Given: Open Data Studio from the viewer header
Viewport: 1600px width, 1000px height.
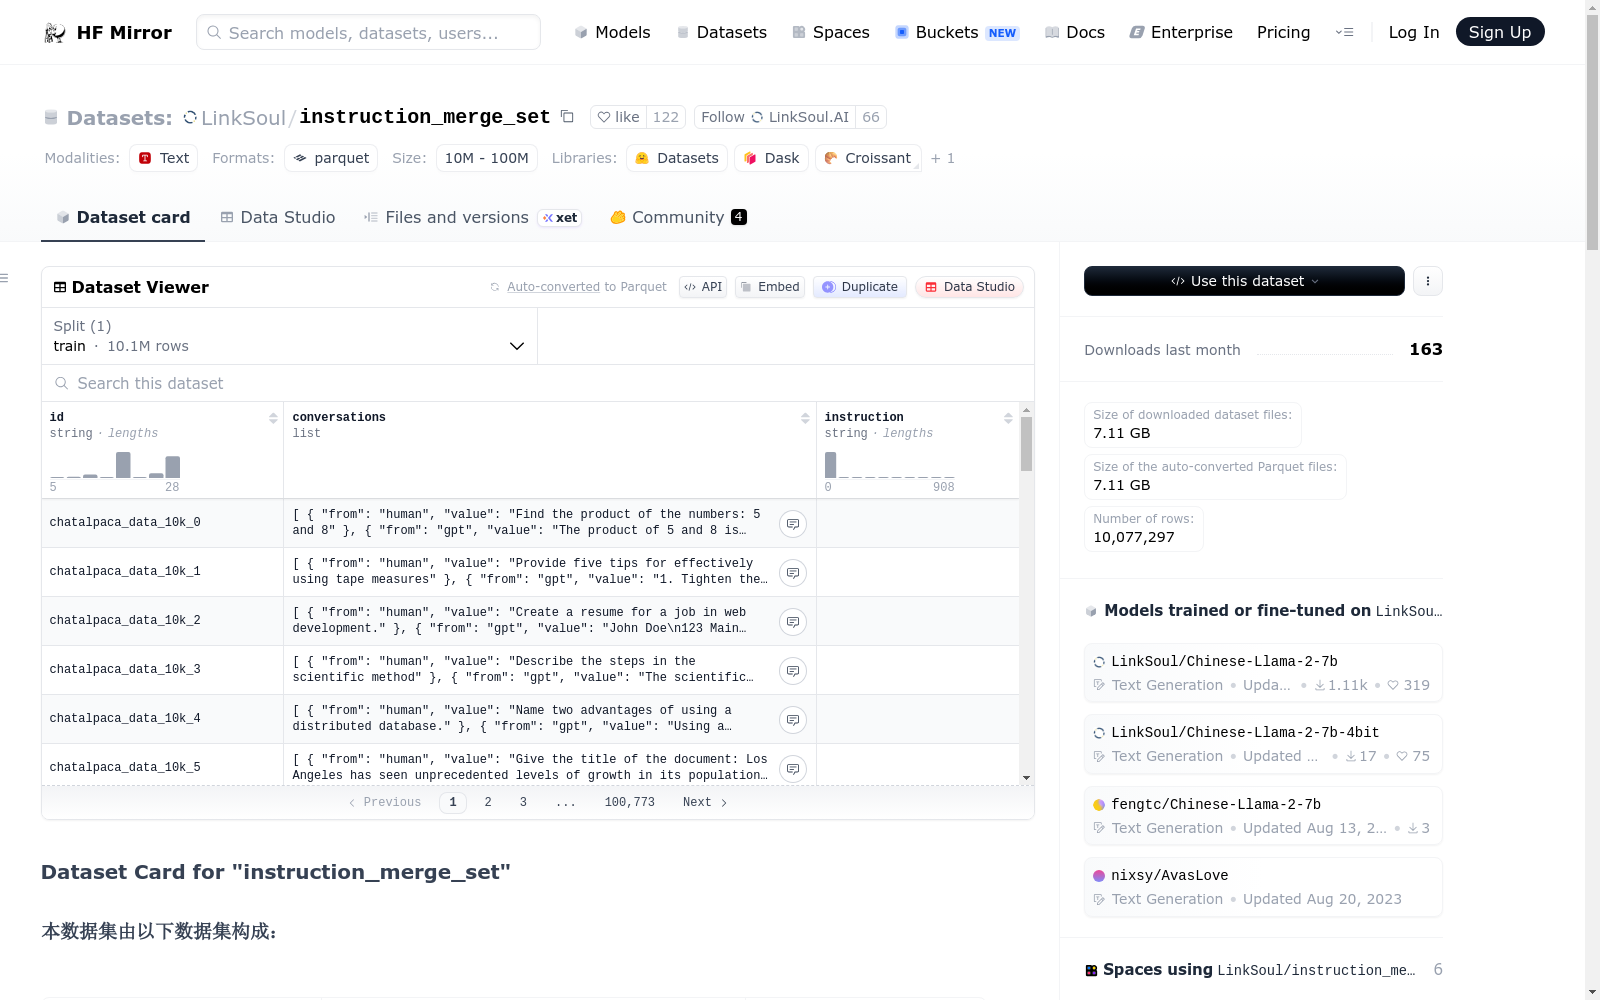Looking at the screenshot, I should pos(969,287).
